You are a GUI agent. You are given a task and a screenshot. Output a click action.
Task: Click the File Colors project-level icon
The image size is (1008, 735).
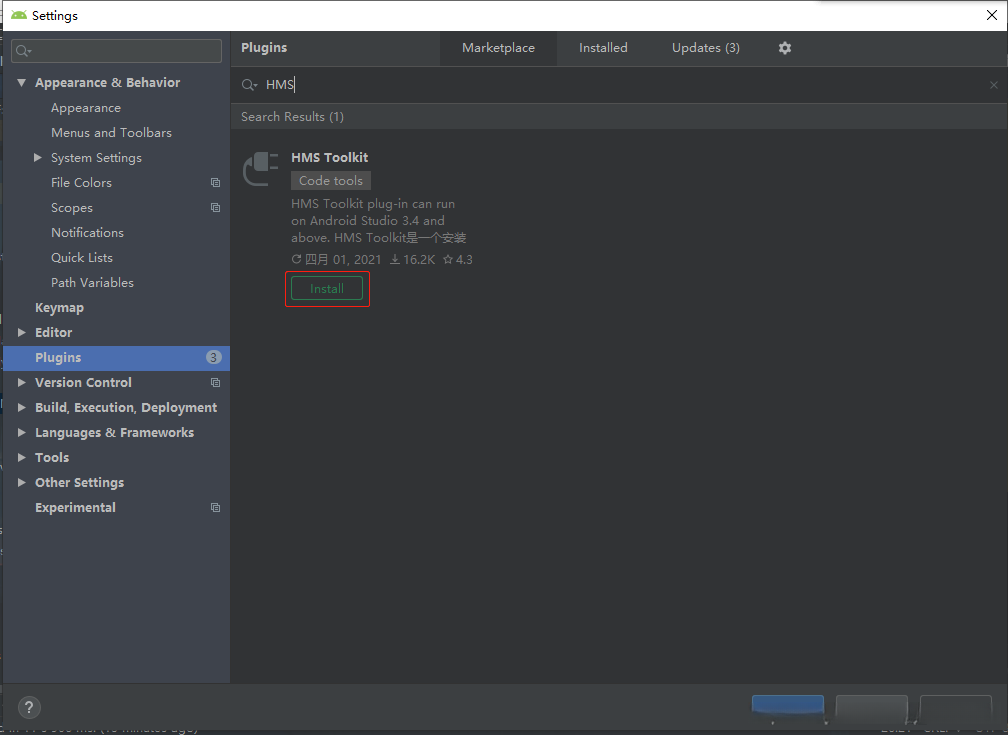215,183
